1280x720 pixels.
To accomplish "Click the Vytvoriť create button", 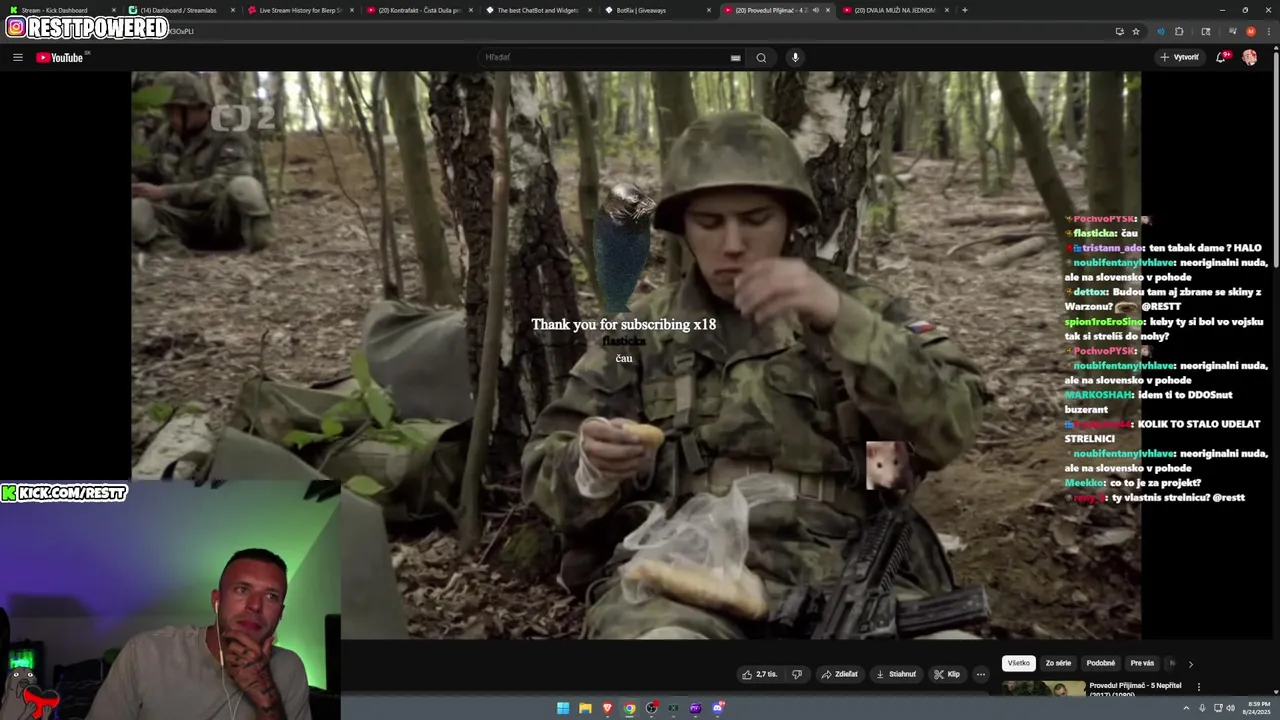I will (1180, 57).
